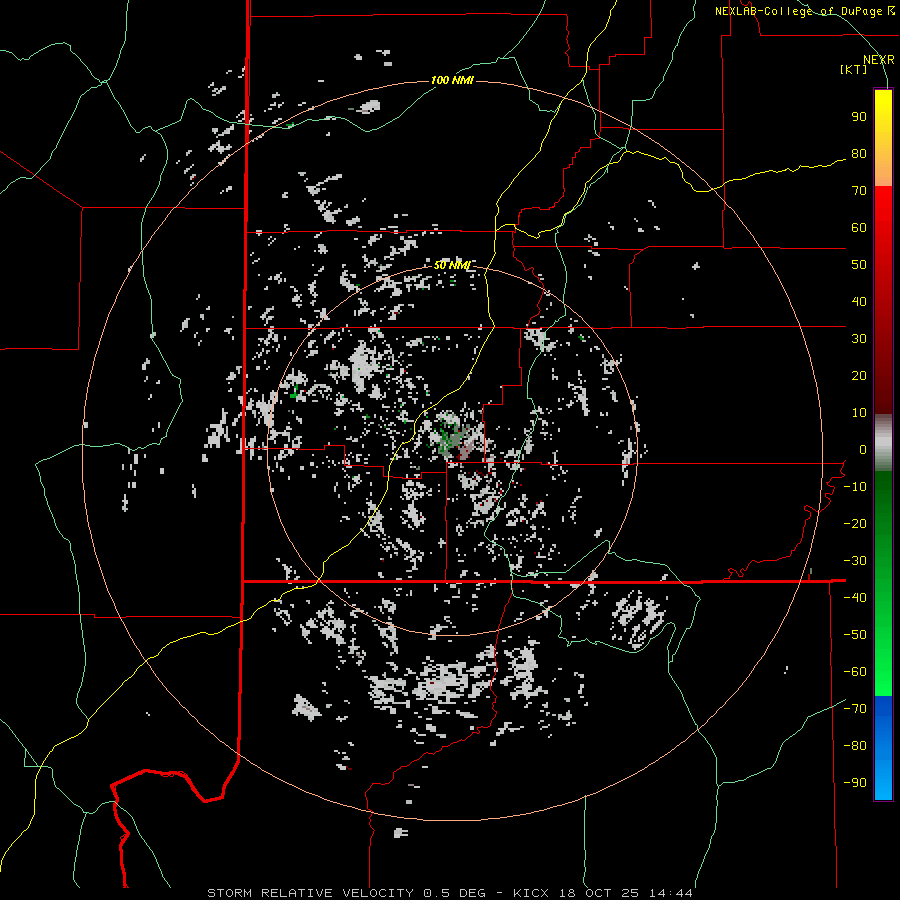Click the 0.5 DEG tilt text

pos(455,893)
